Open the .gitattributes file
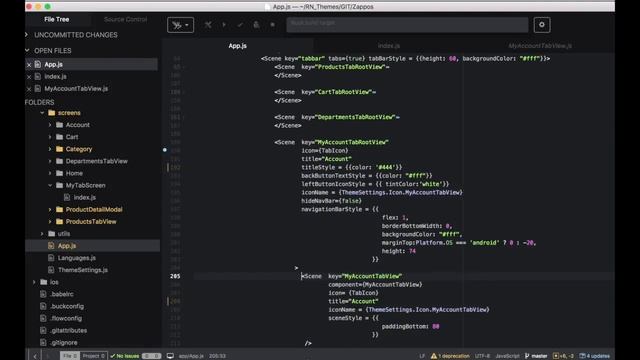This screenshot has height=360, width=640. click(69, 330)
